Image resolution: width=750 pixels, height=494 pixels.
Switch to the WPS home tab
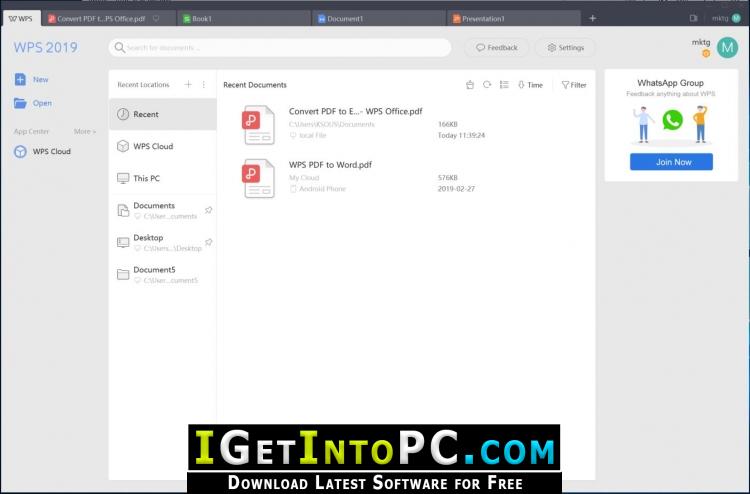[22, 19]
